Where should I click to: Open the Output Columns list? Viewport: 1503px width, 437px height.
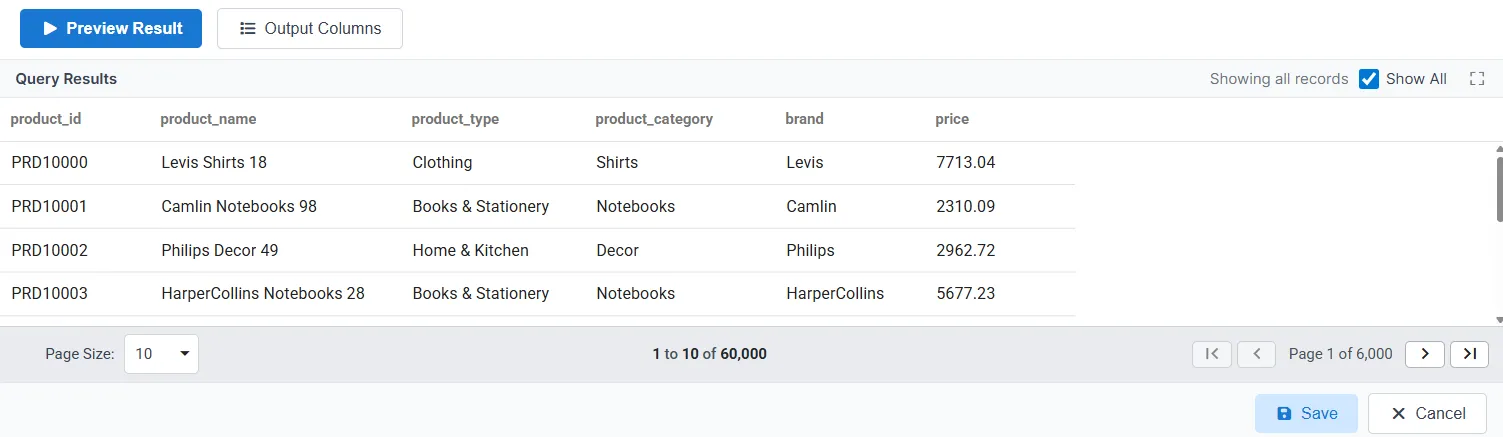(x=310, y=29)
